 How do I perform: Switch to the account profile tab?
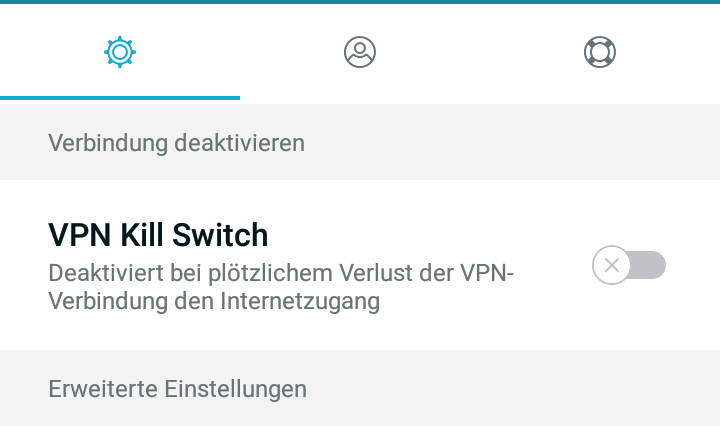(360, 52)
